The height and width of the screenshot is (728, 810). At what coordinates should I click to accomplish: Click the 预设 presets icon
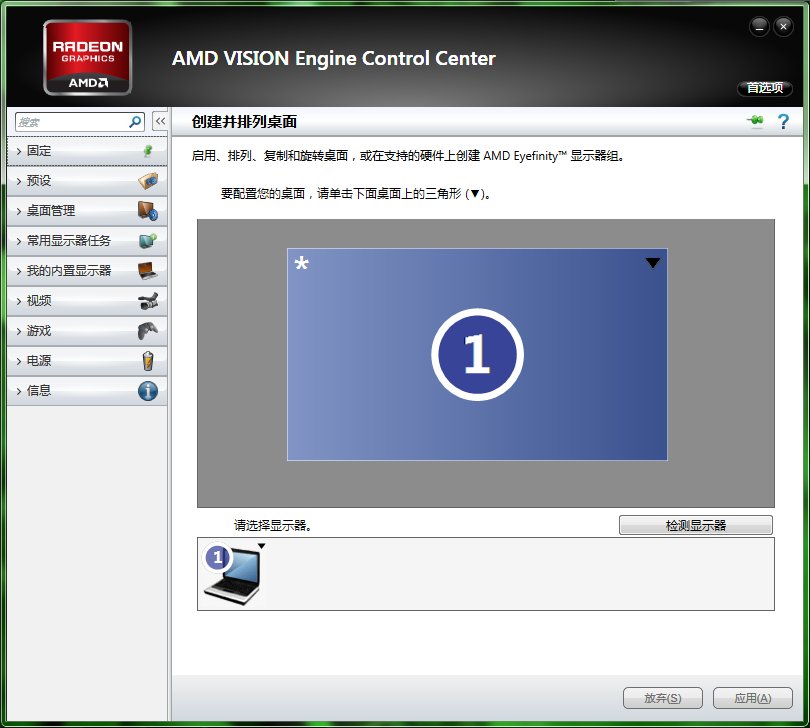coord(148,181)
